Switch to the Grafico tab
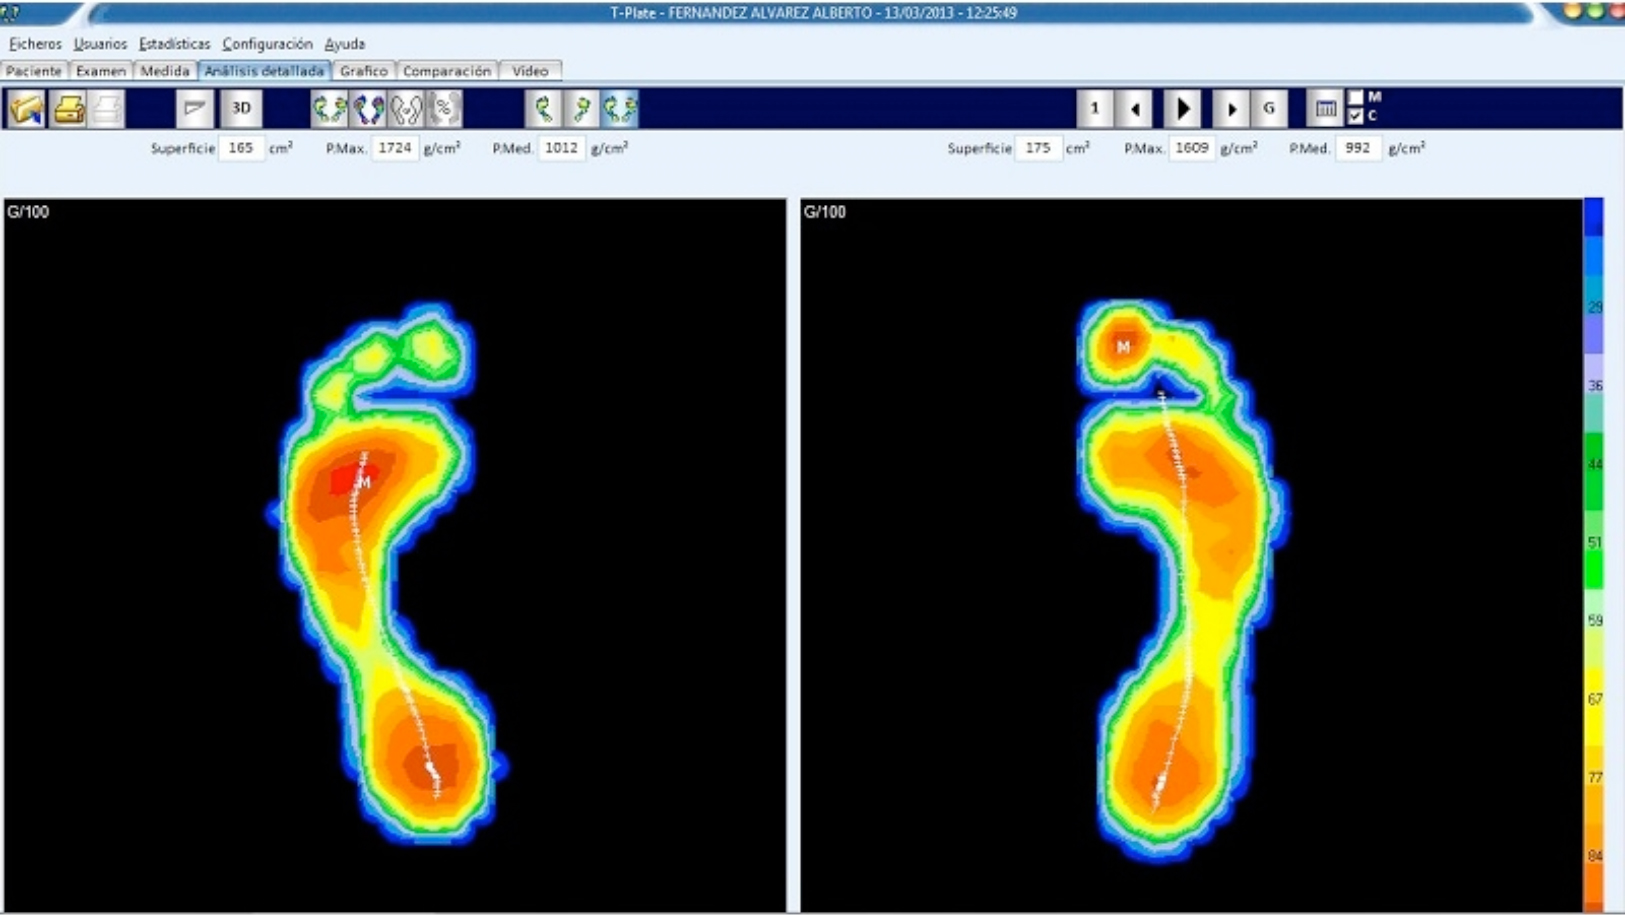This screenshot has width=1625, height=915. tap(363, 71)
